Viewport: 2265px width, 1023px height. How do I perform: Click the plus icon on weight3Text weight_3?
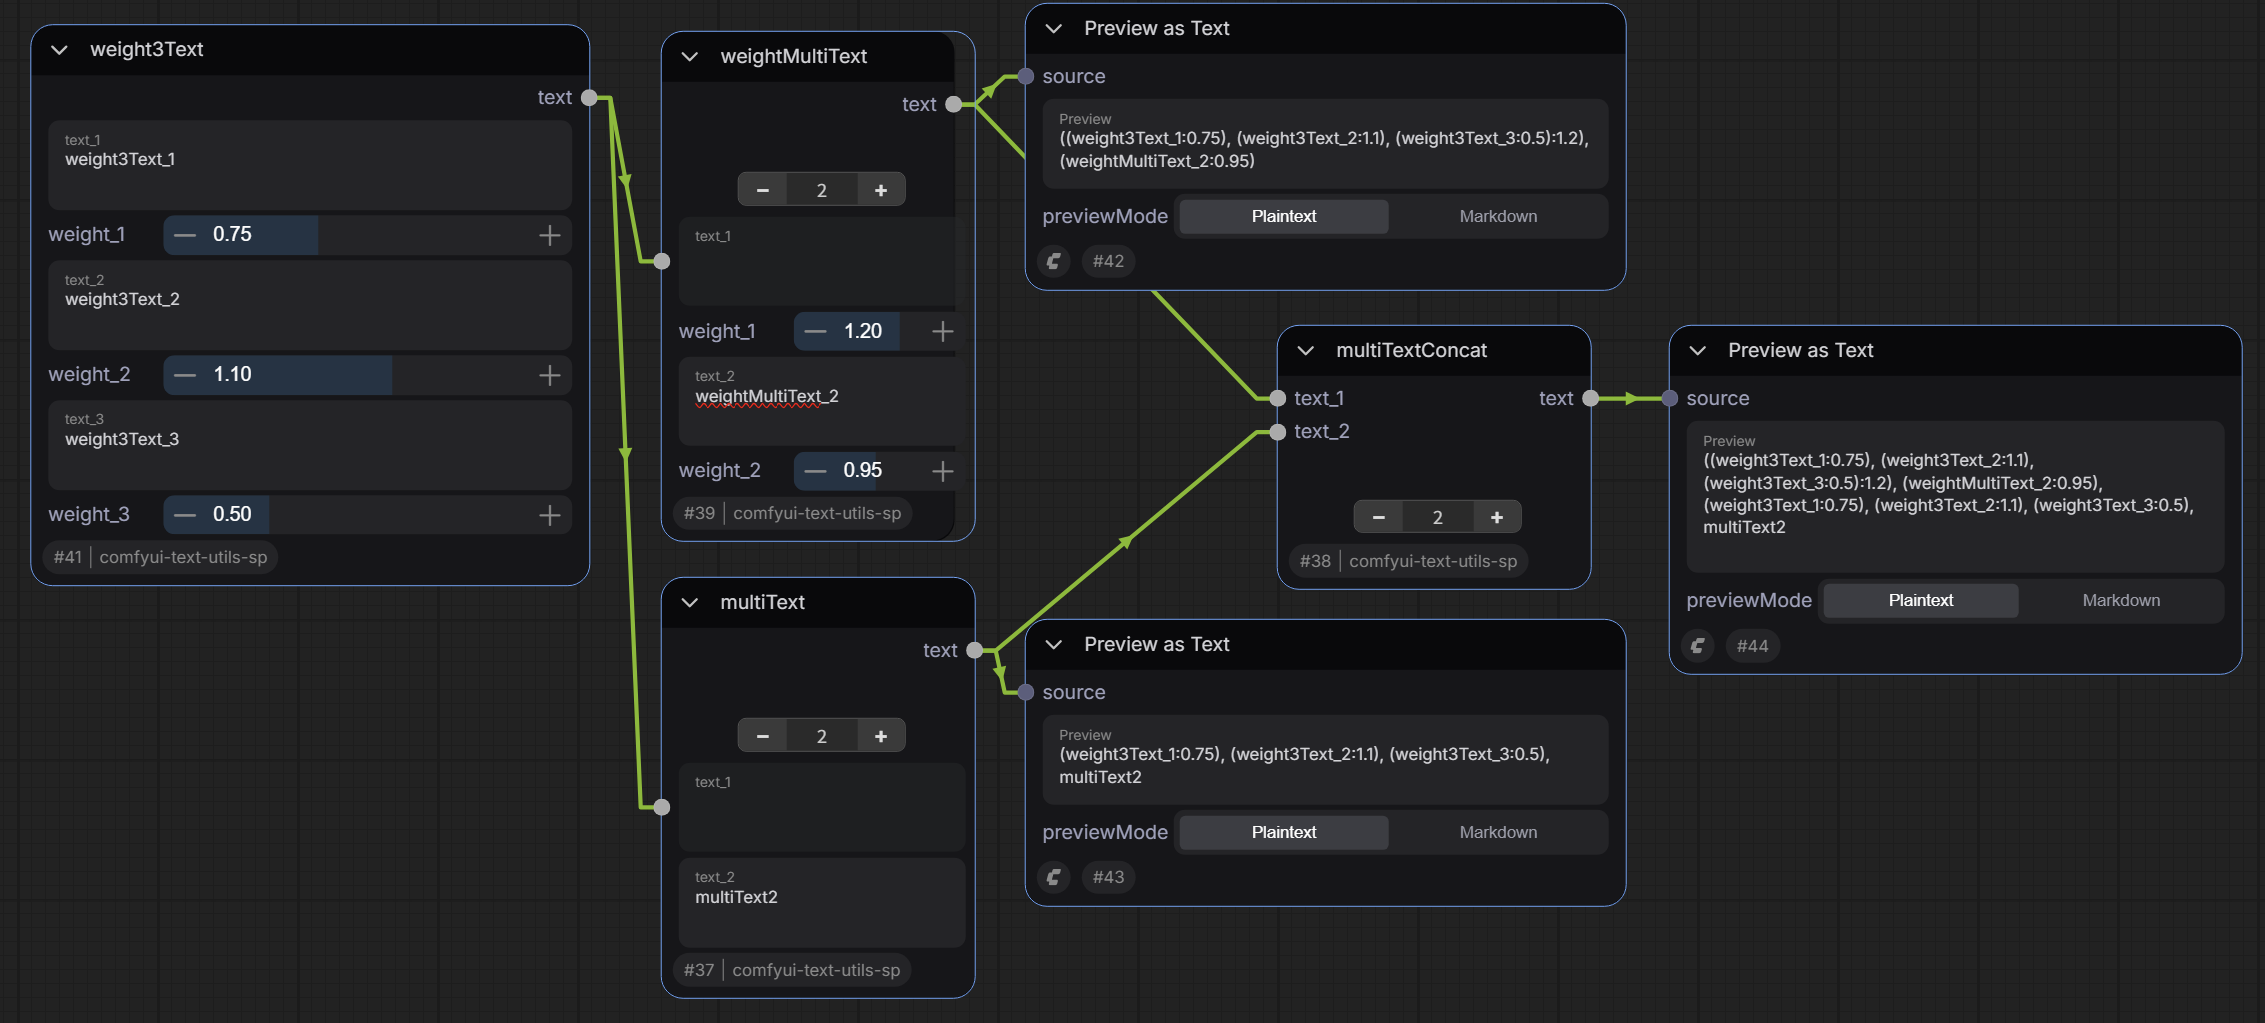[x=549, y=515]
